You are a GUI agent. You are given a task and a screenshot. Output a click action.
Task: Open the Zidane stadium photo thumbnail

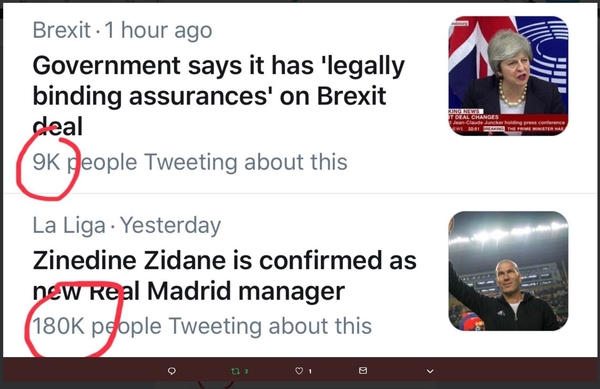click(x=509, y=271)
